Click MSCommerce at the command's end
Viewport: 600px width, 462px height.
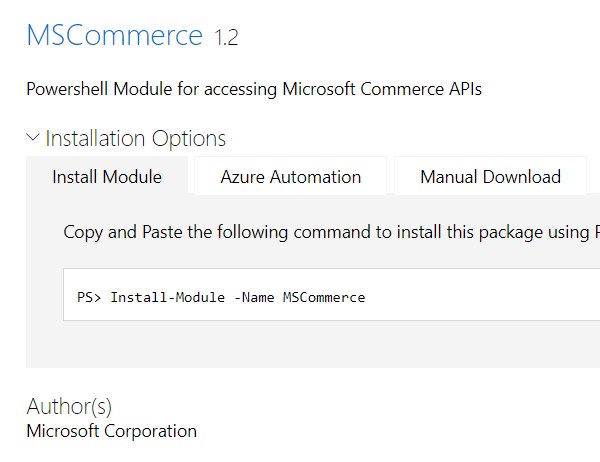324,297
